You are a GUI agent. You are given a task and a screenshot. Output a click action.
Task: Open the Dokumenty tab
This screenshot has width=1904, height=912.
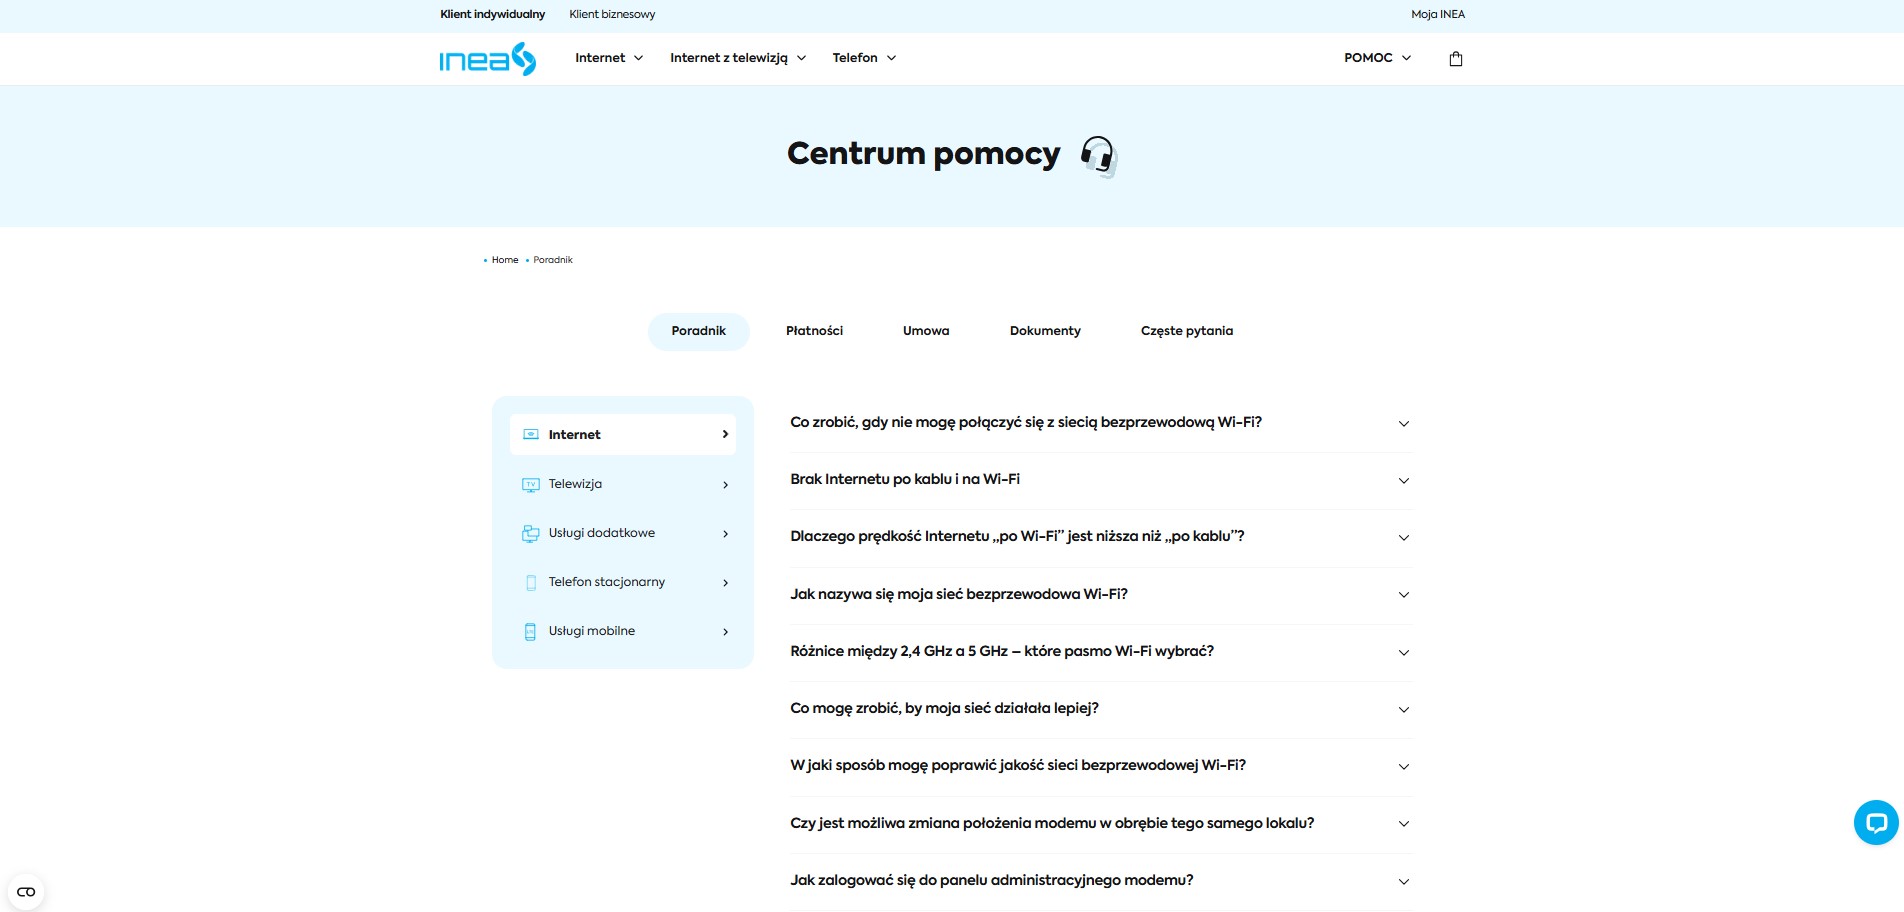1045,331
